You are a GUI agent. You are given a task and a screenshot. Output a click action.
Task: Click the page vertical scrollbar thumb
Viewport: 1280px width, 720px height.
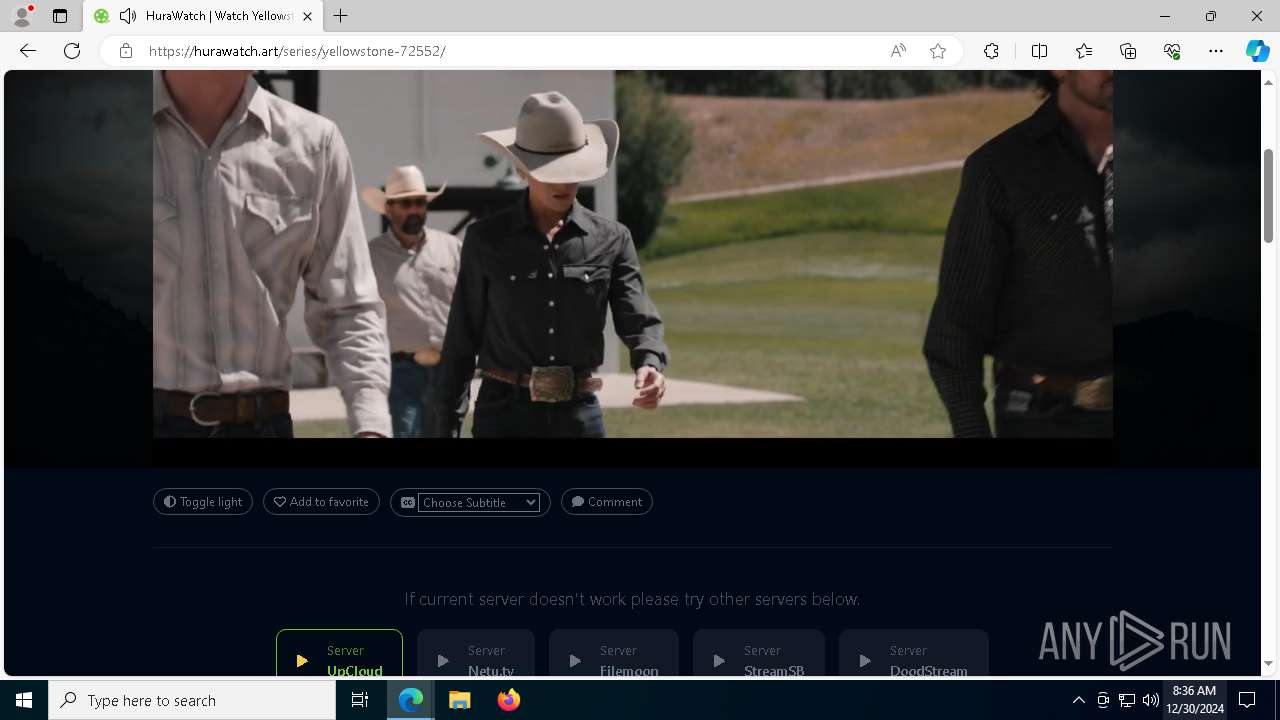pyautogui.click(x=1269, y=195)
